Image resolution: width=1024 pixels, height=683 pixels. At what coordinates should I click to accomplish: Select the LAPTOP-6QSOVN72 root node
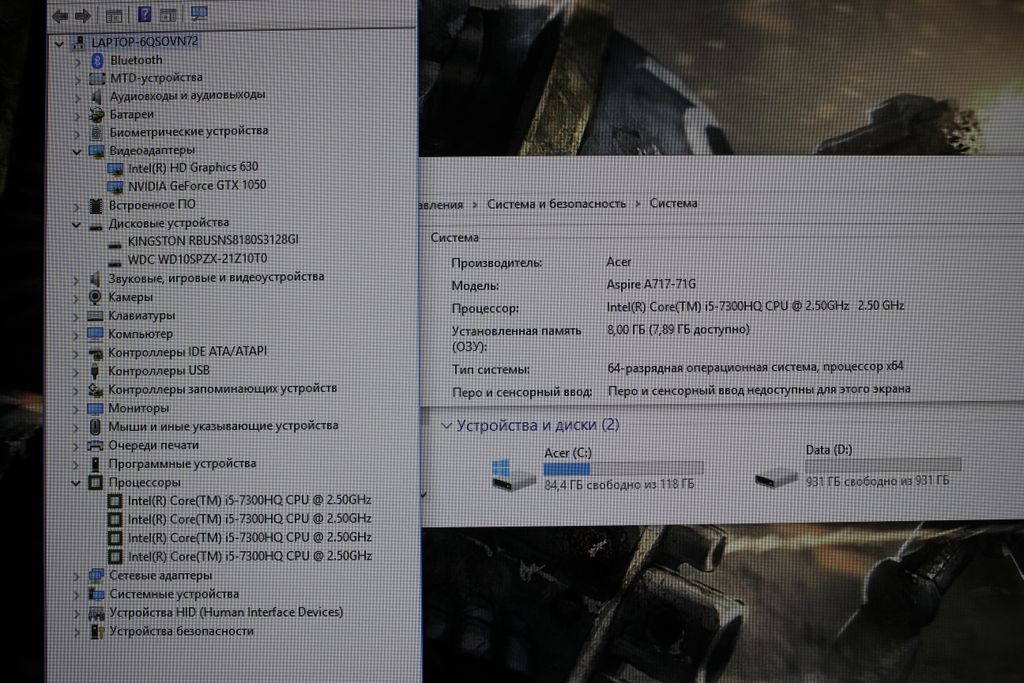(x=144, y=42)
